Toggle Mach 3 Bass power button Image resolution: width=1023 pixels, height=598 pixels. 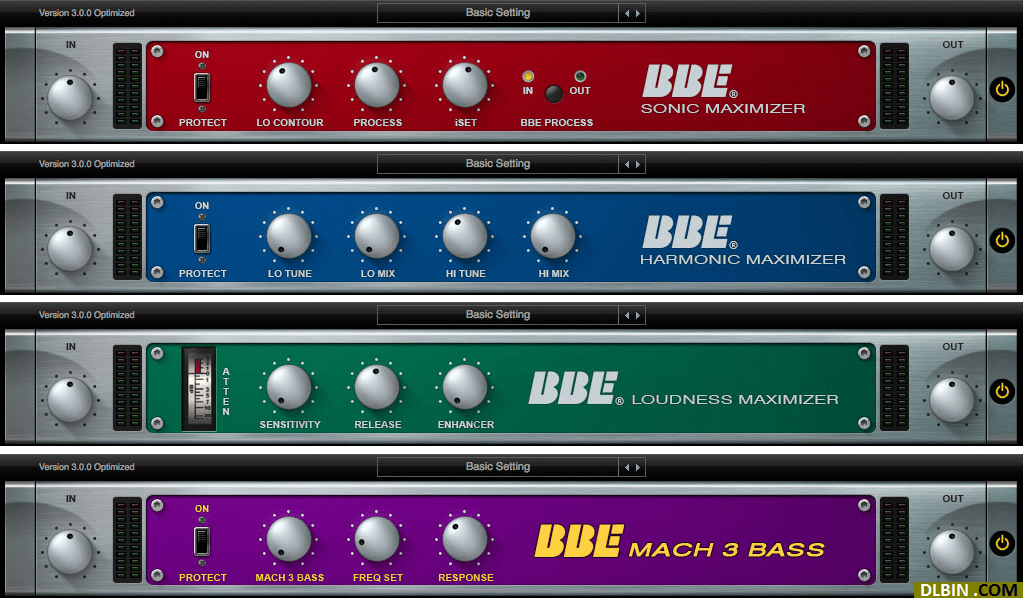(x=1002, y=543)
